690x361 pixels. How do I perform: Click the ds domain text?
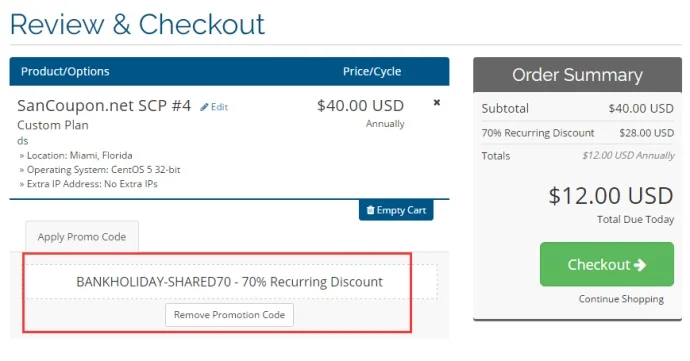[x=22, y=141]
